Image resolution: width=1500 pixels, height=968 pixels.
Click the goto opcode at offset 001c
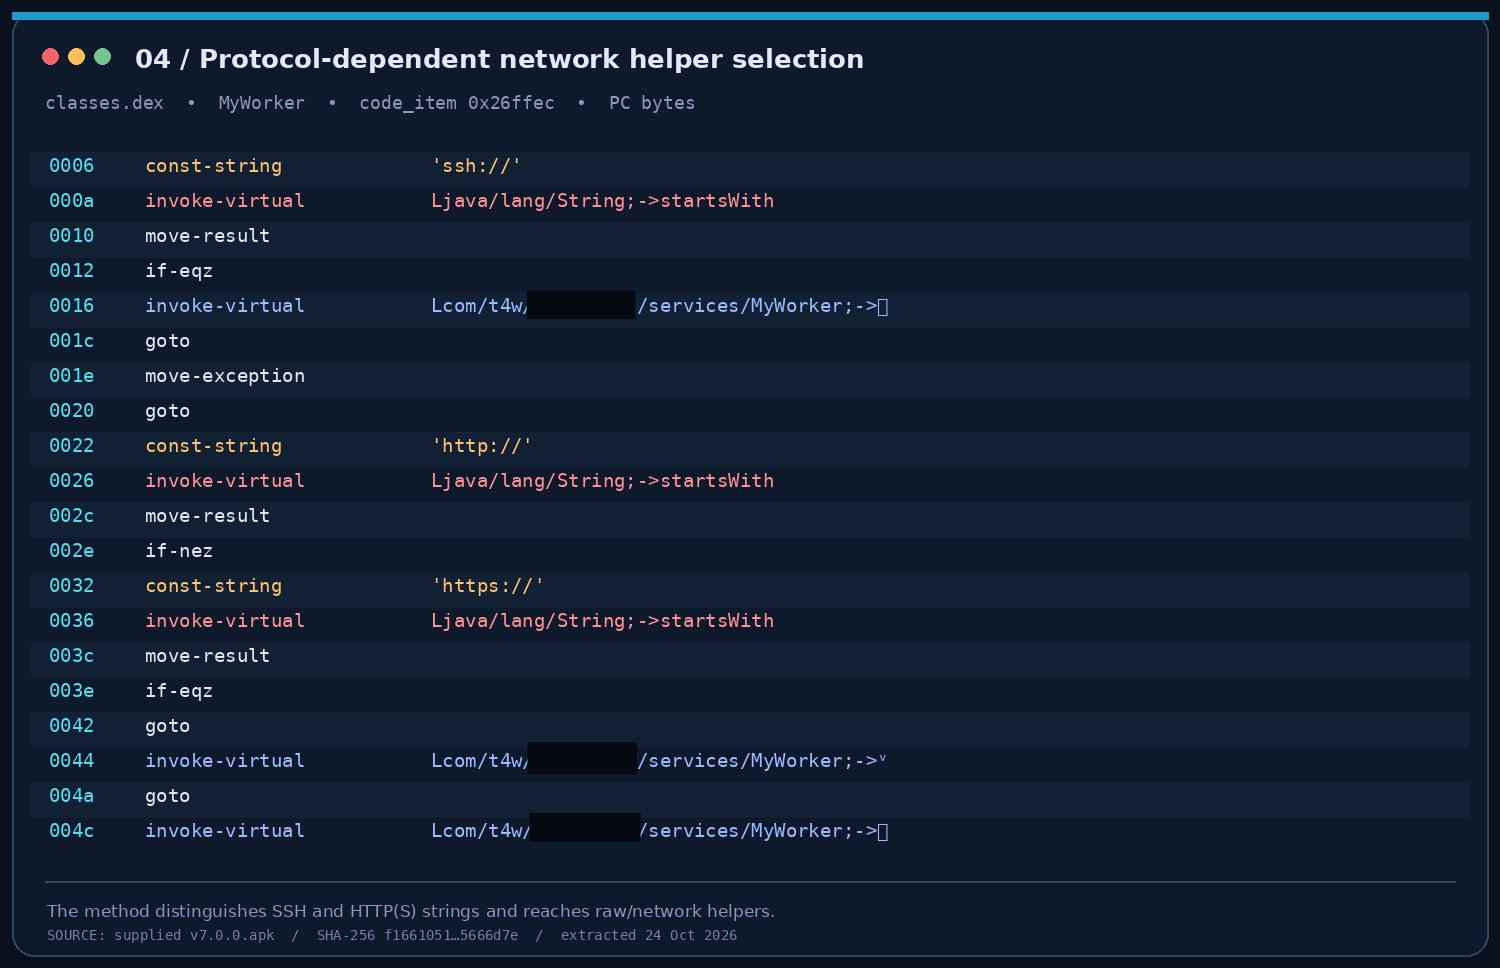(x=168, y=341)
